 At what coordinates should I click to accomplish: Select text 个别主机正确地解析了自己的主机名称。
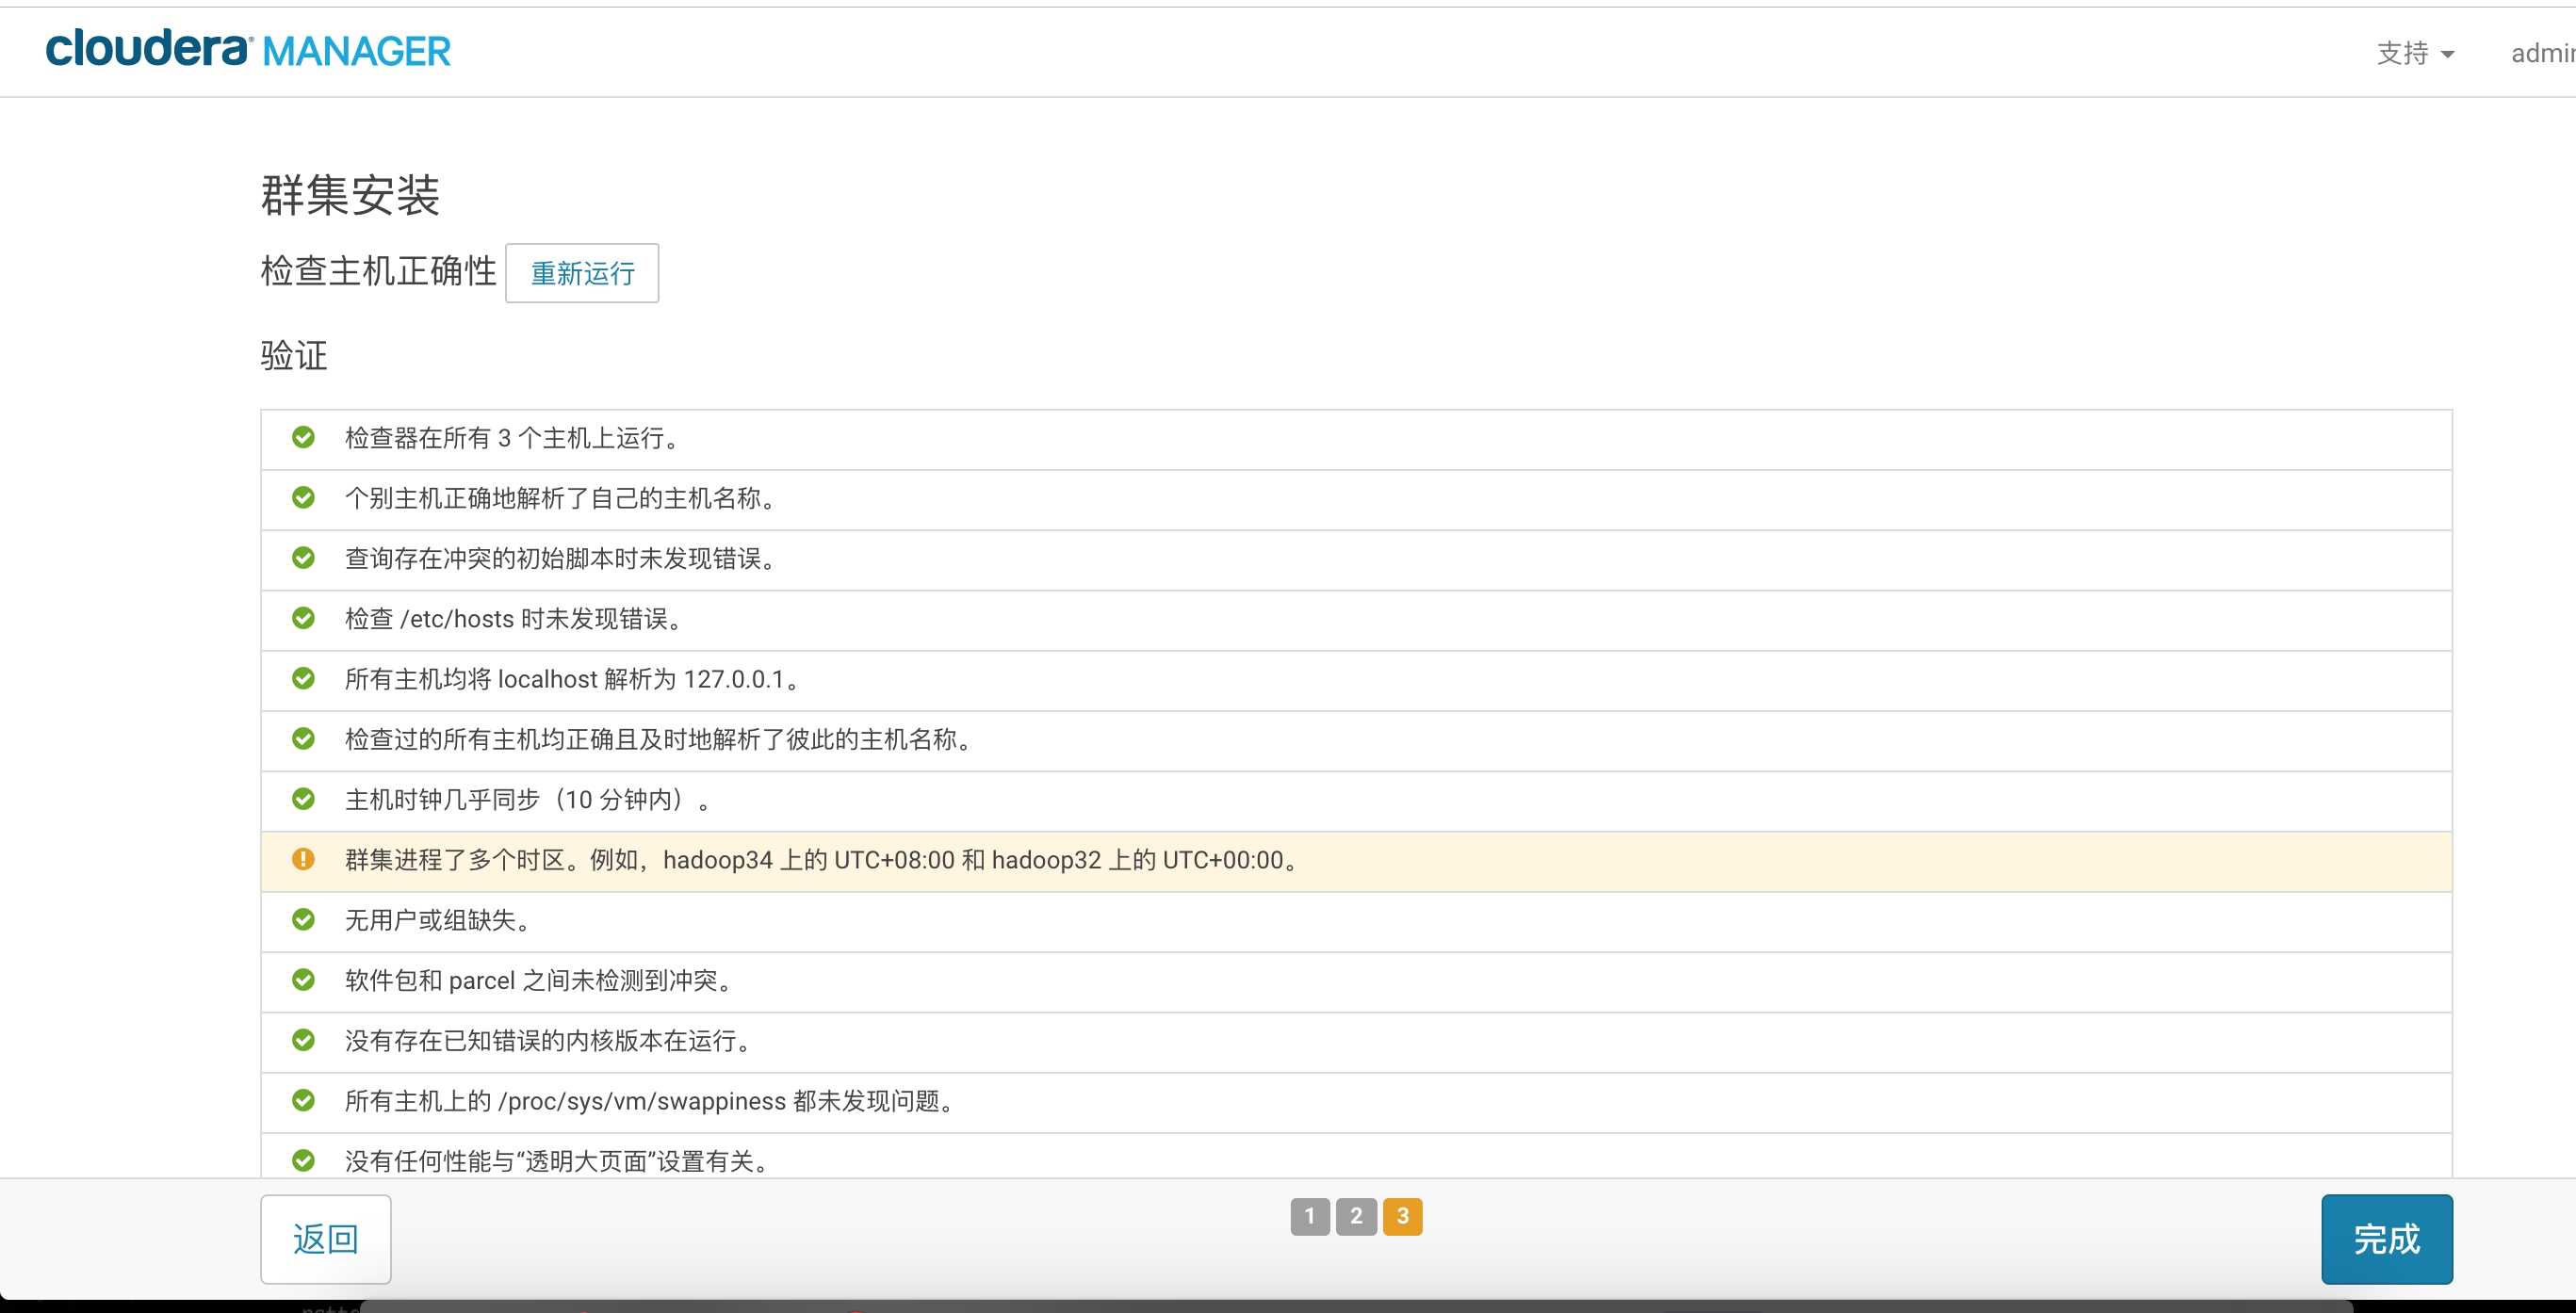click(x=562, y=498)
